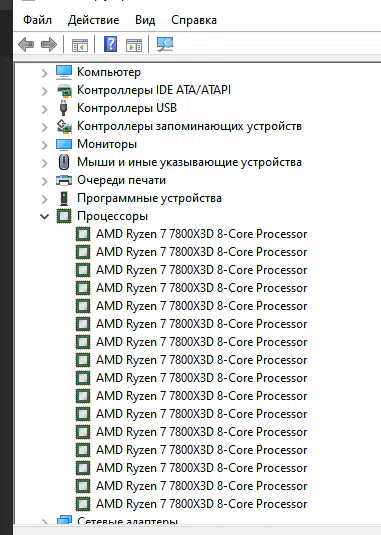Toggle the action pane toolbar icon
Screen dimensions: 381x535
134,44
